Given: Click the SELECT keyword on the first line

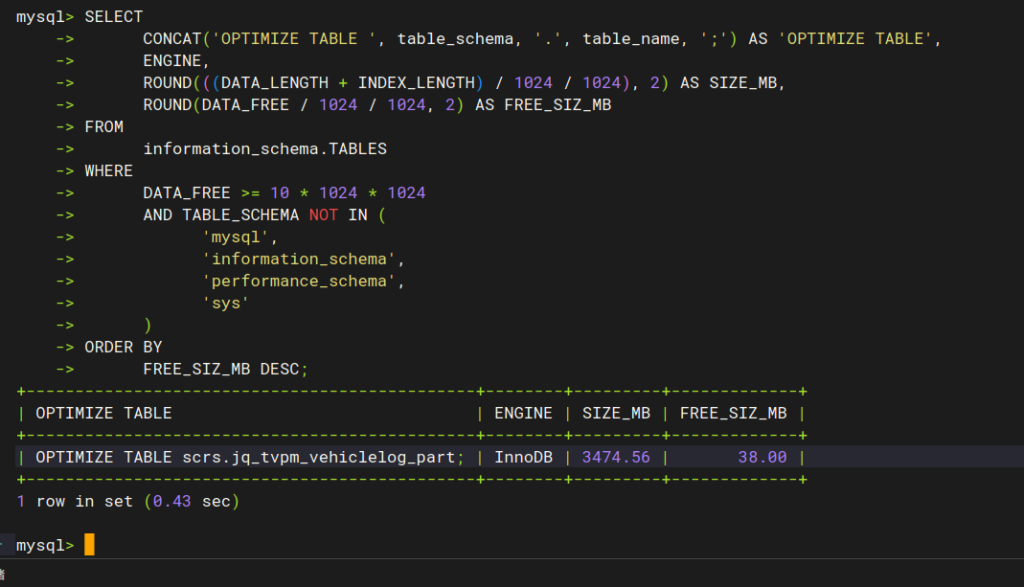Looking at the screenshot, I should [x=113, y=17].
